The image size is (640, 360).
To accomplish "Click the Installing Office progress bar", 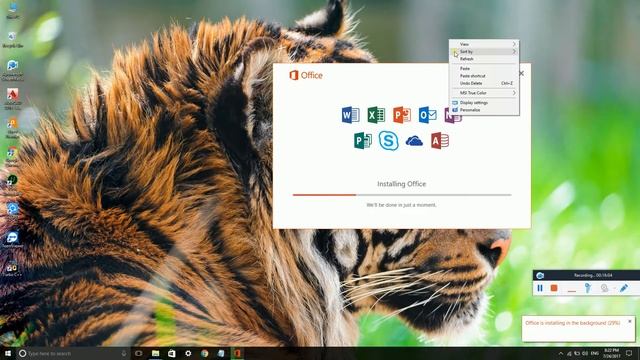I will click(x=402, y=195).
